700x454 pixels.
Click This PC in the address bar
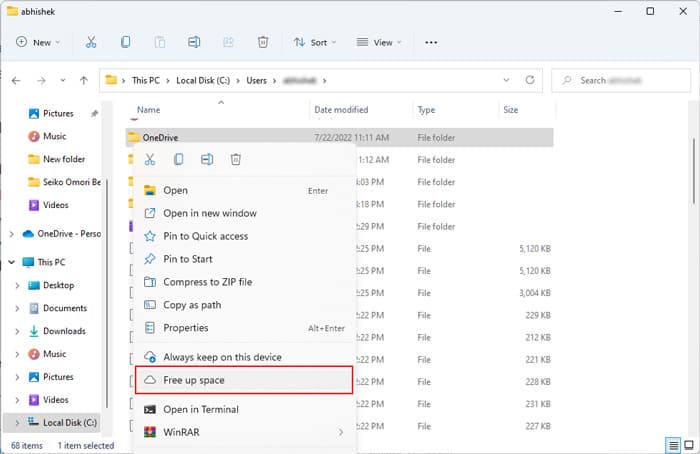[146, 80]
